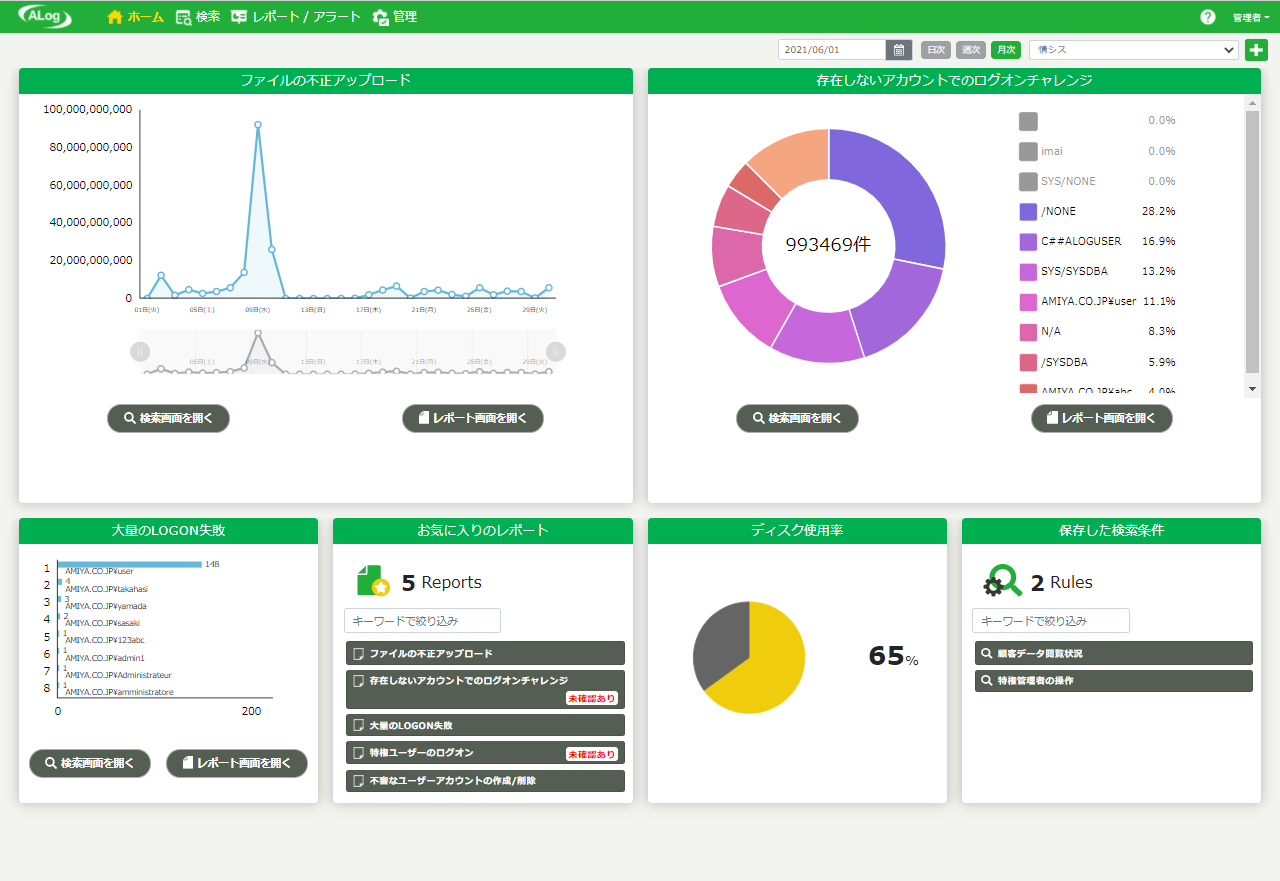Screen dimensions: 1280x881
Task: Click magnifier icon beside 特権管理者の操作
Action: point(986,681)
